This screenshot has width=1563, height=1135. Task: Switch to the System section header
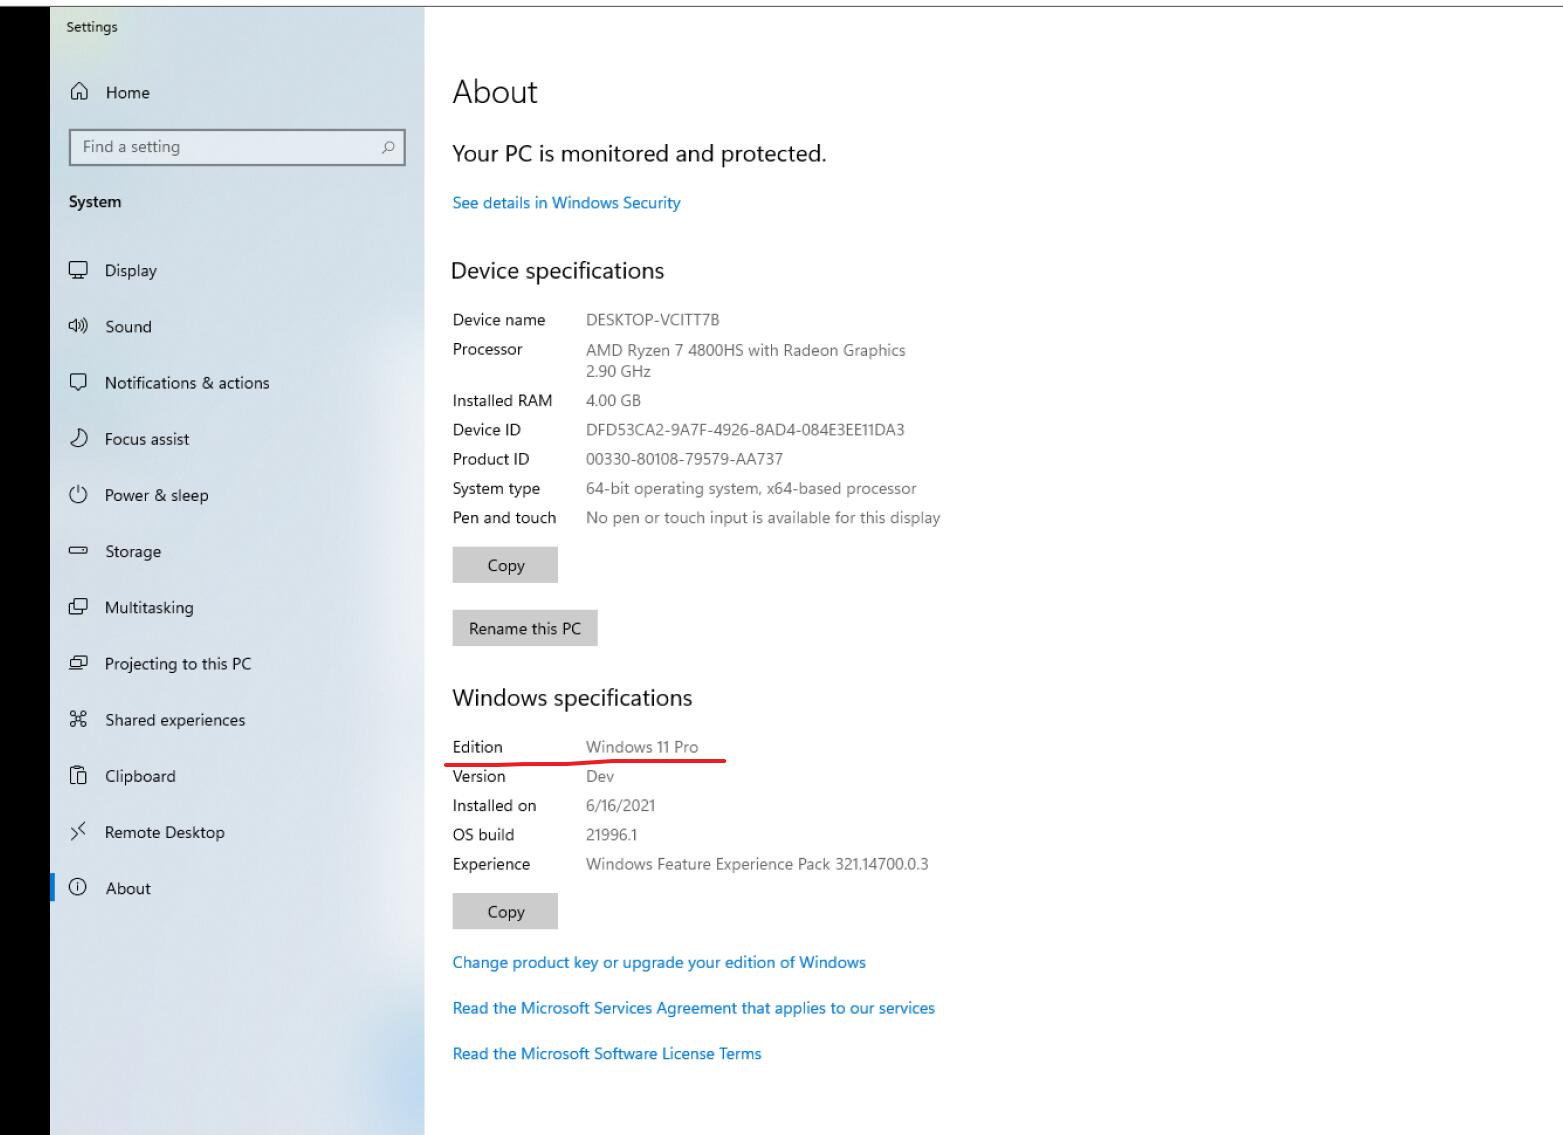pos(94,201)
